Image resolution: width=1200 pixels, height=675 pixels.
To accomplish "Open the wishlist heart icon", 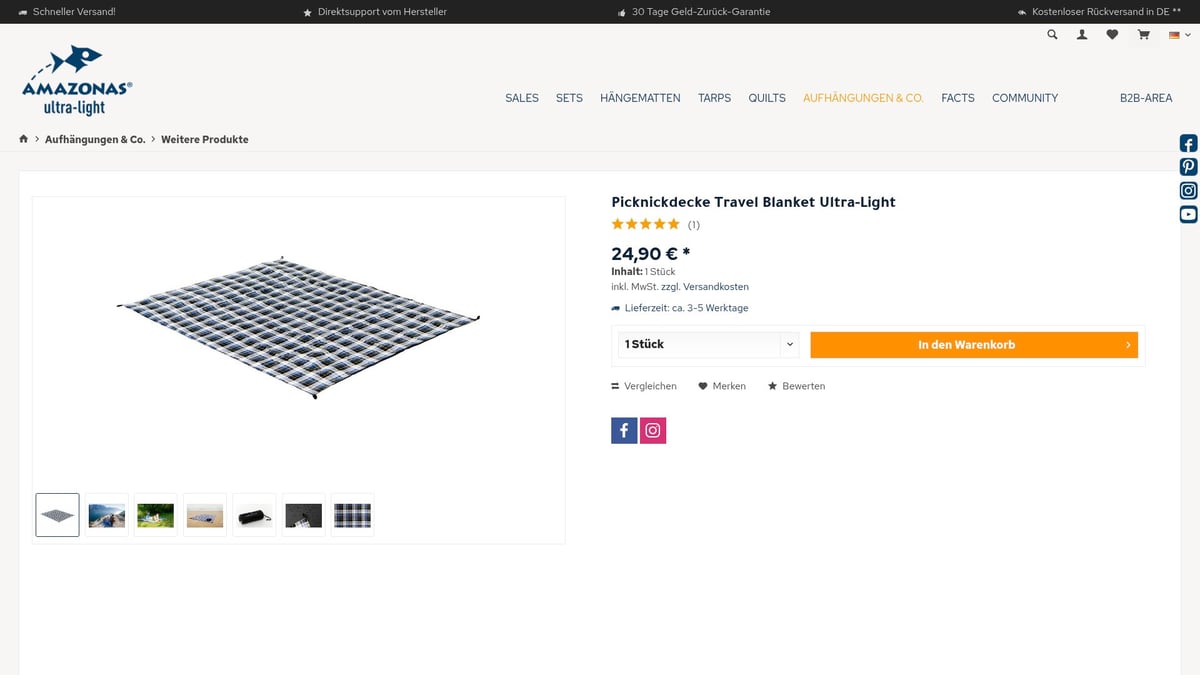I will (x=1112, y=34).
